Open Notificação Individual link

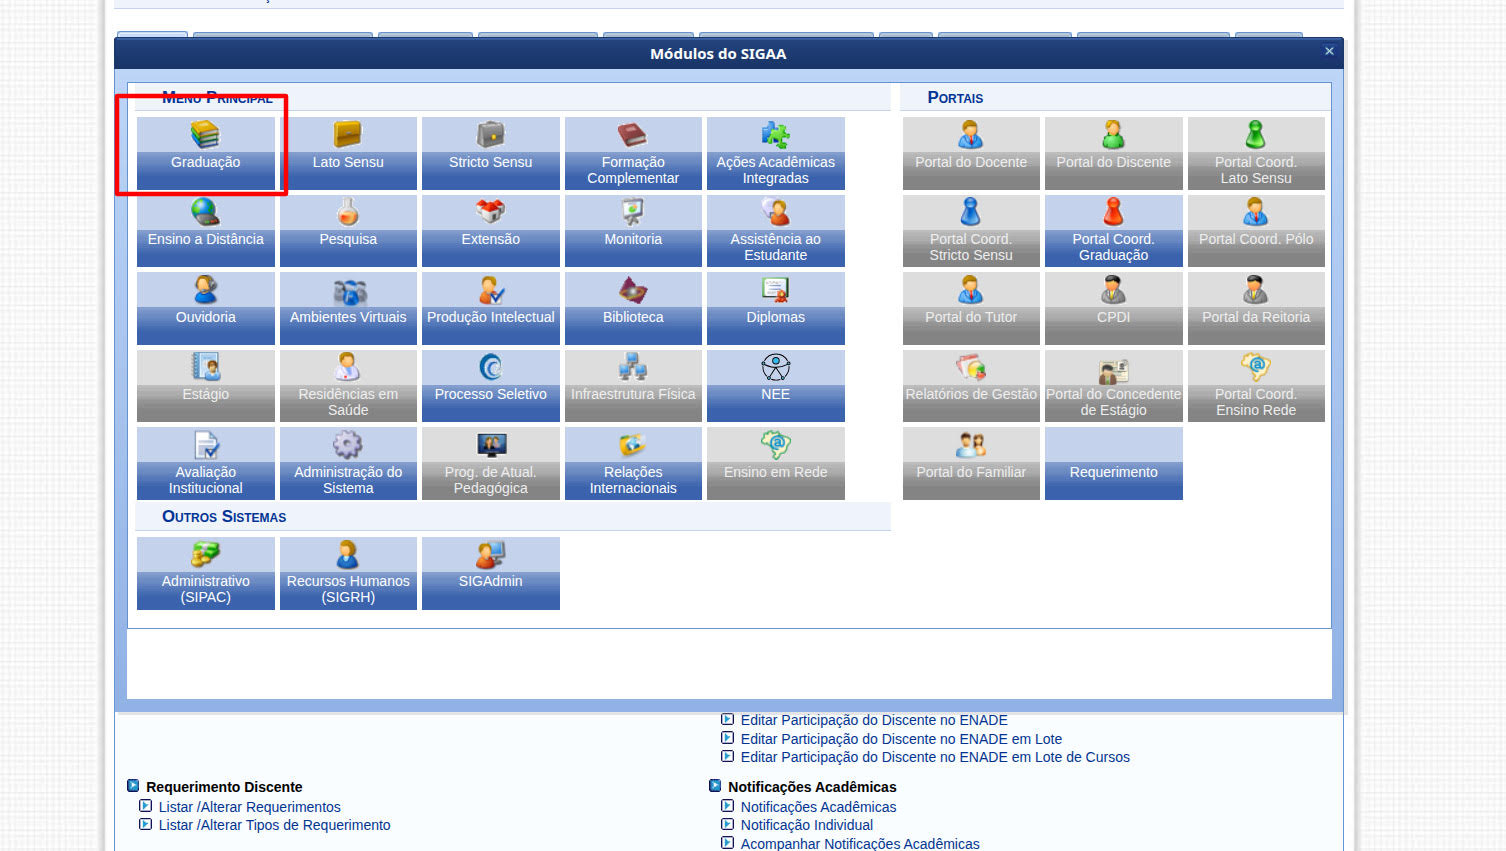pyautogui.click(x=806, y=825)
